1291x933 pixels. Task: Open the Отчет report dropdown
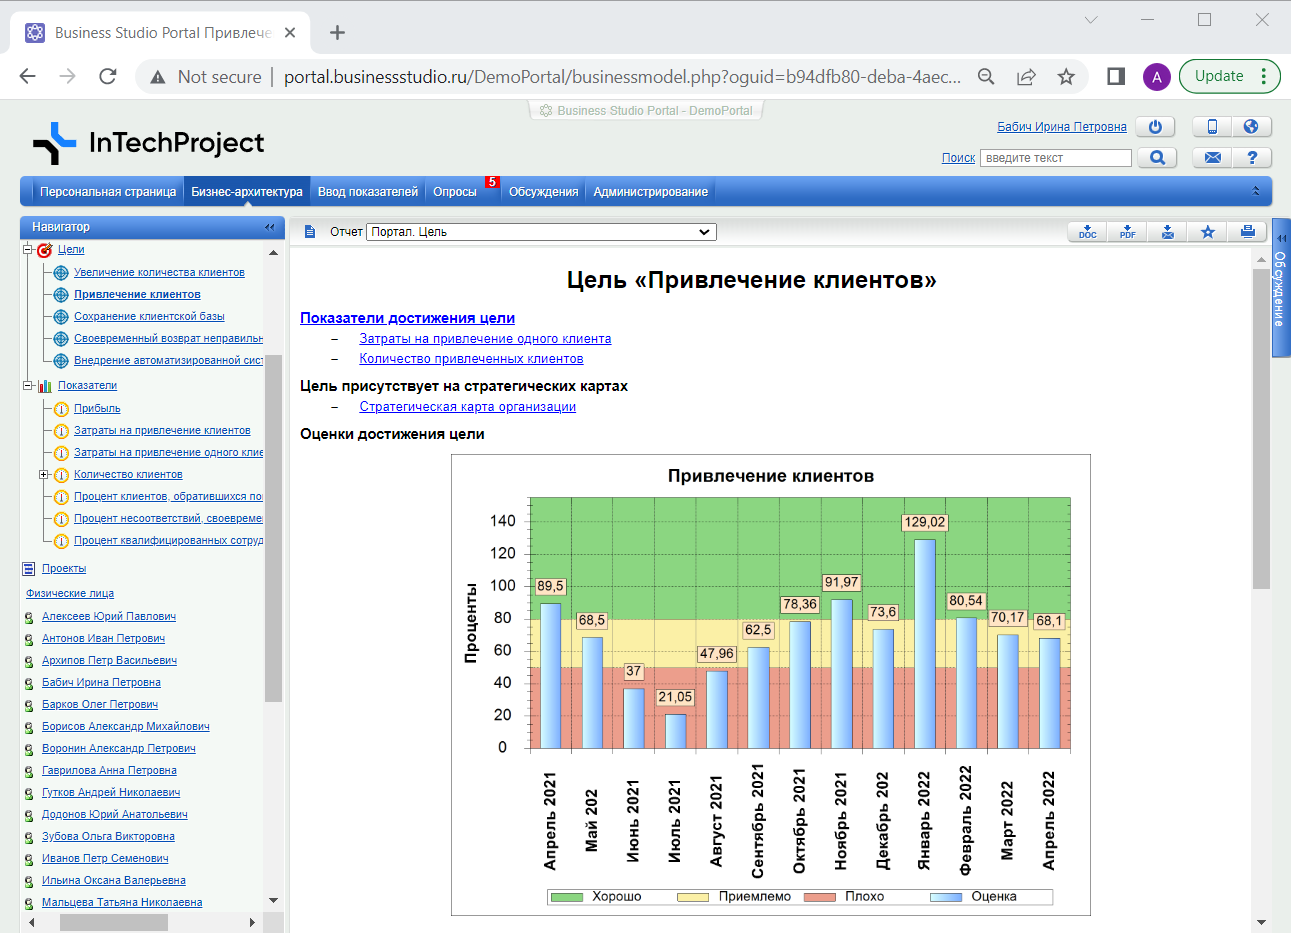tap(542, 232)
